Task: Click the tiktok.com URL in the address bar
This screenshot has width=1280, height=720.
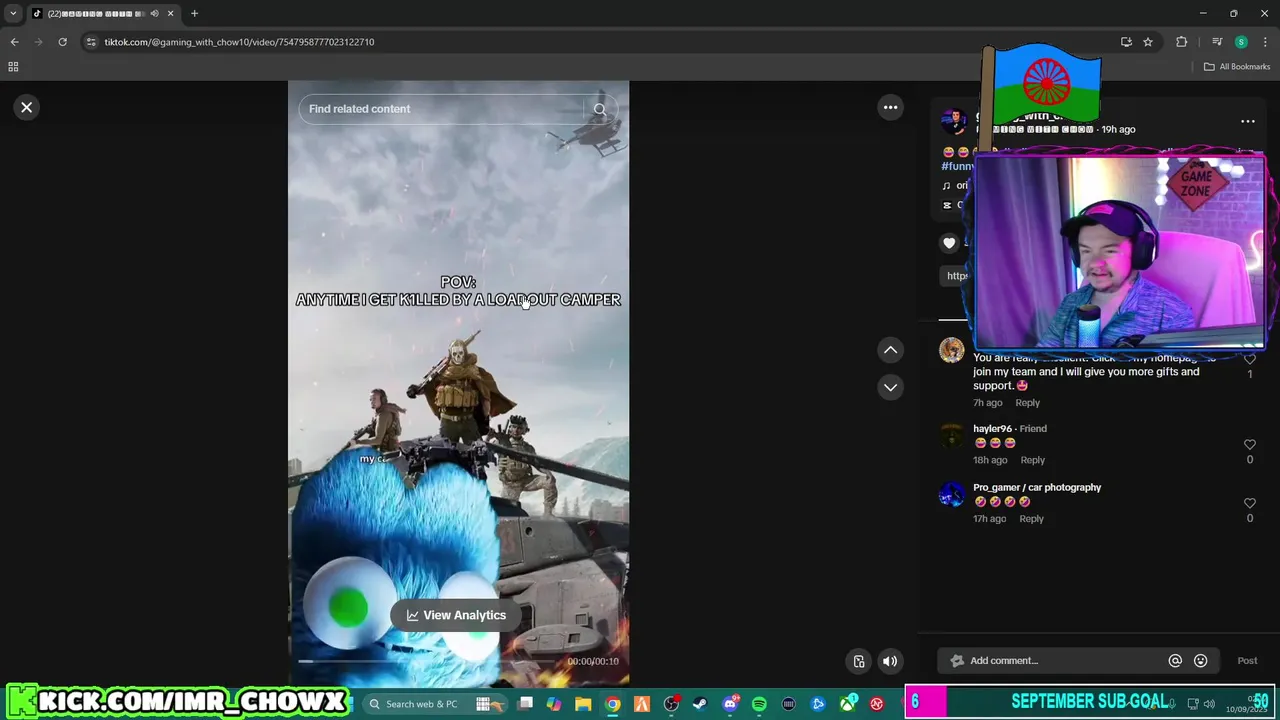Action: pyautogui.click(x=239, y=42)
